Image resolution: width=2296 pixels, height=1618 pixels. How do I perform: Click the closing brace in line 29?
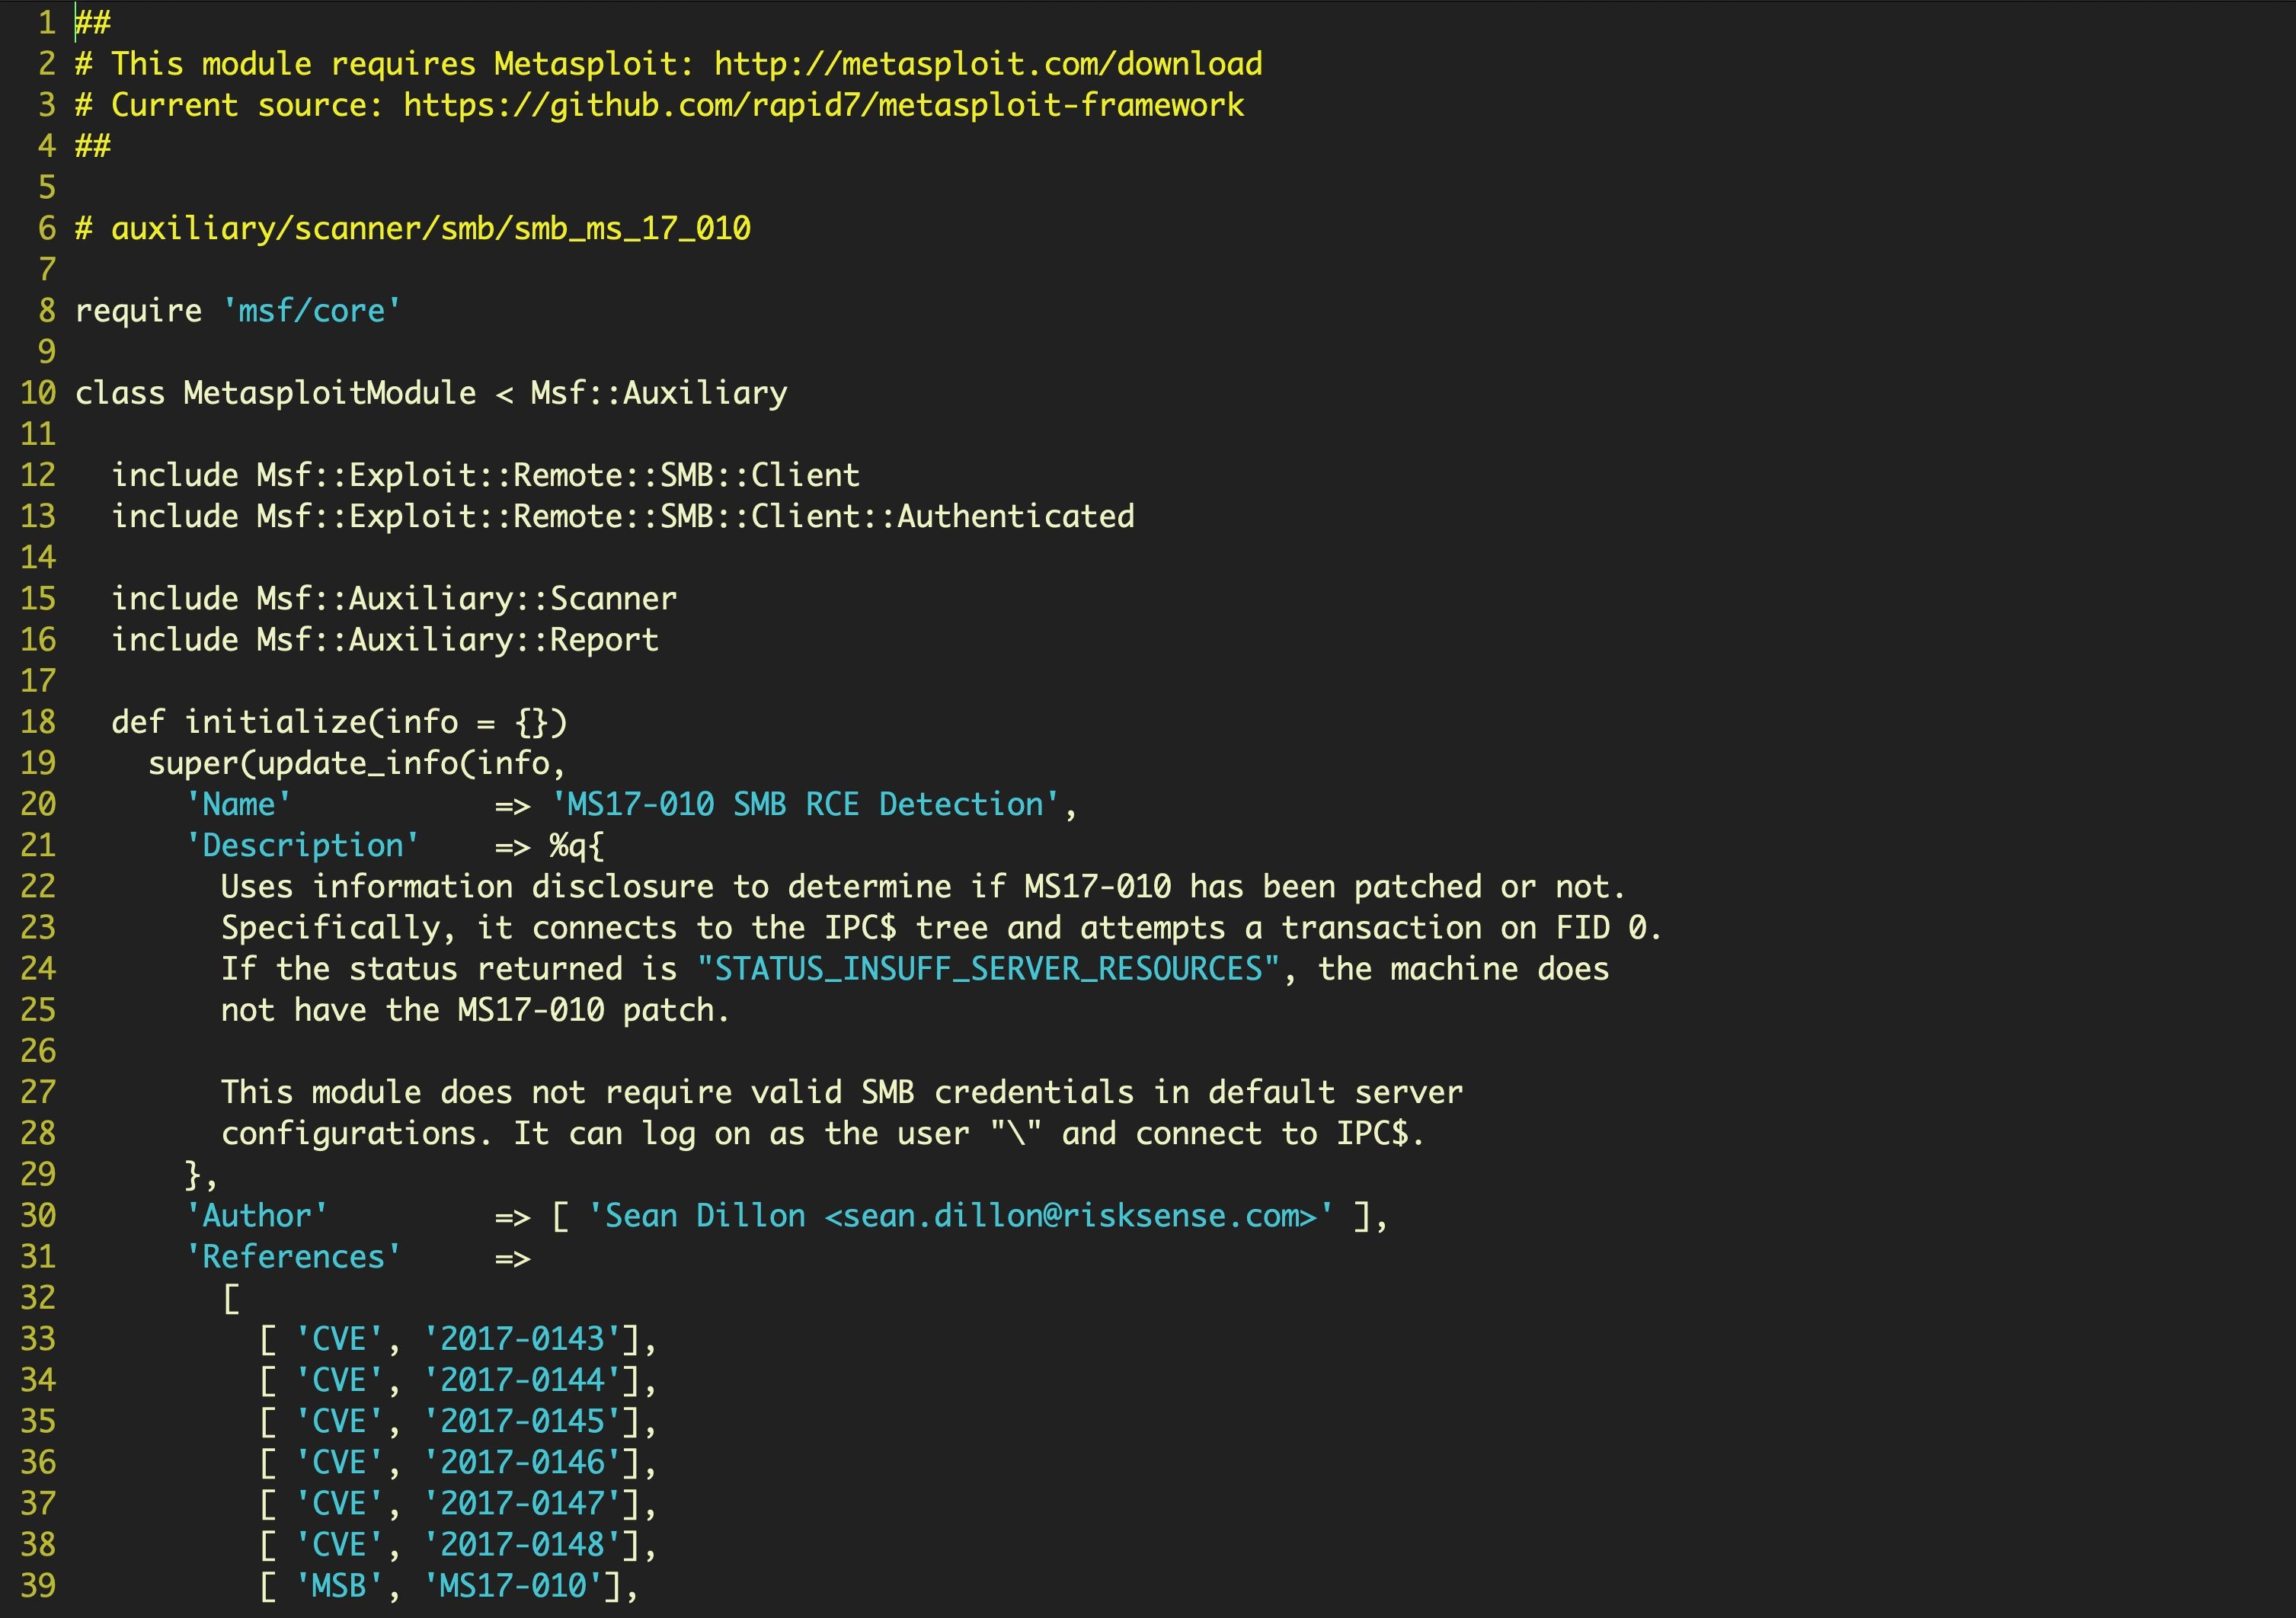pyautogui.click(x=192, y=1175)
